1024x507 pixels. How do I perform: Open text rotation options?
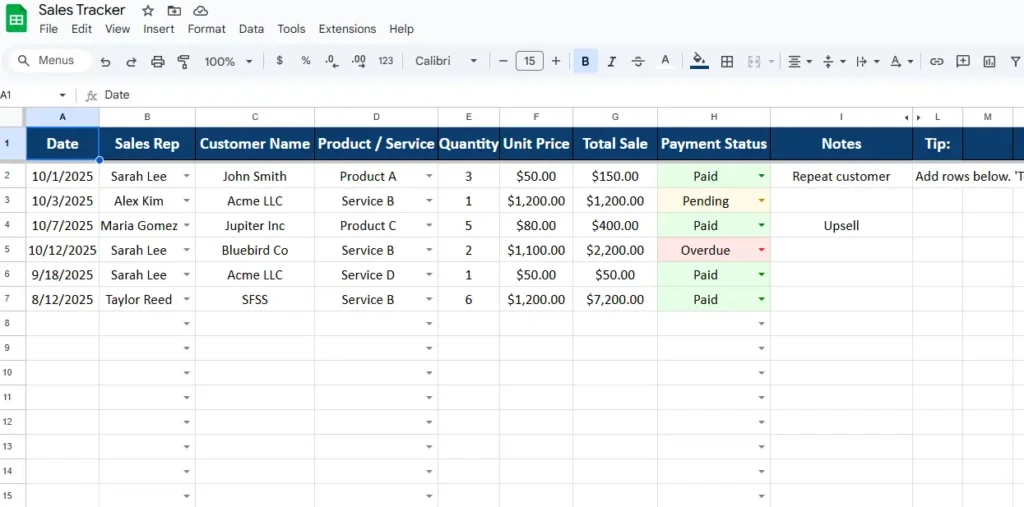(901, 61)
